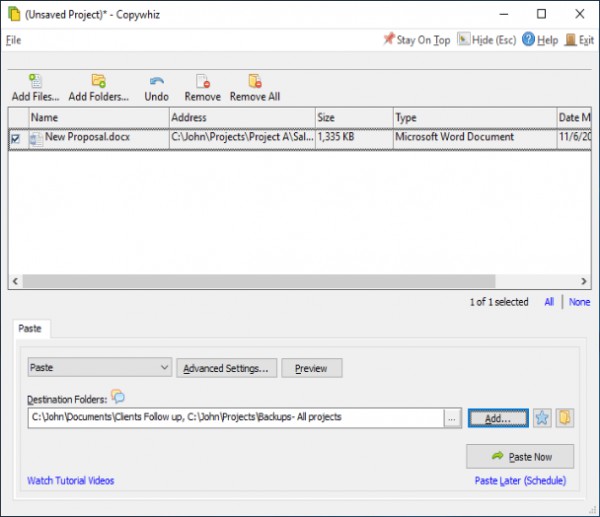Open Help from the top bar

pos(540,40)
